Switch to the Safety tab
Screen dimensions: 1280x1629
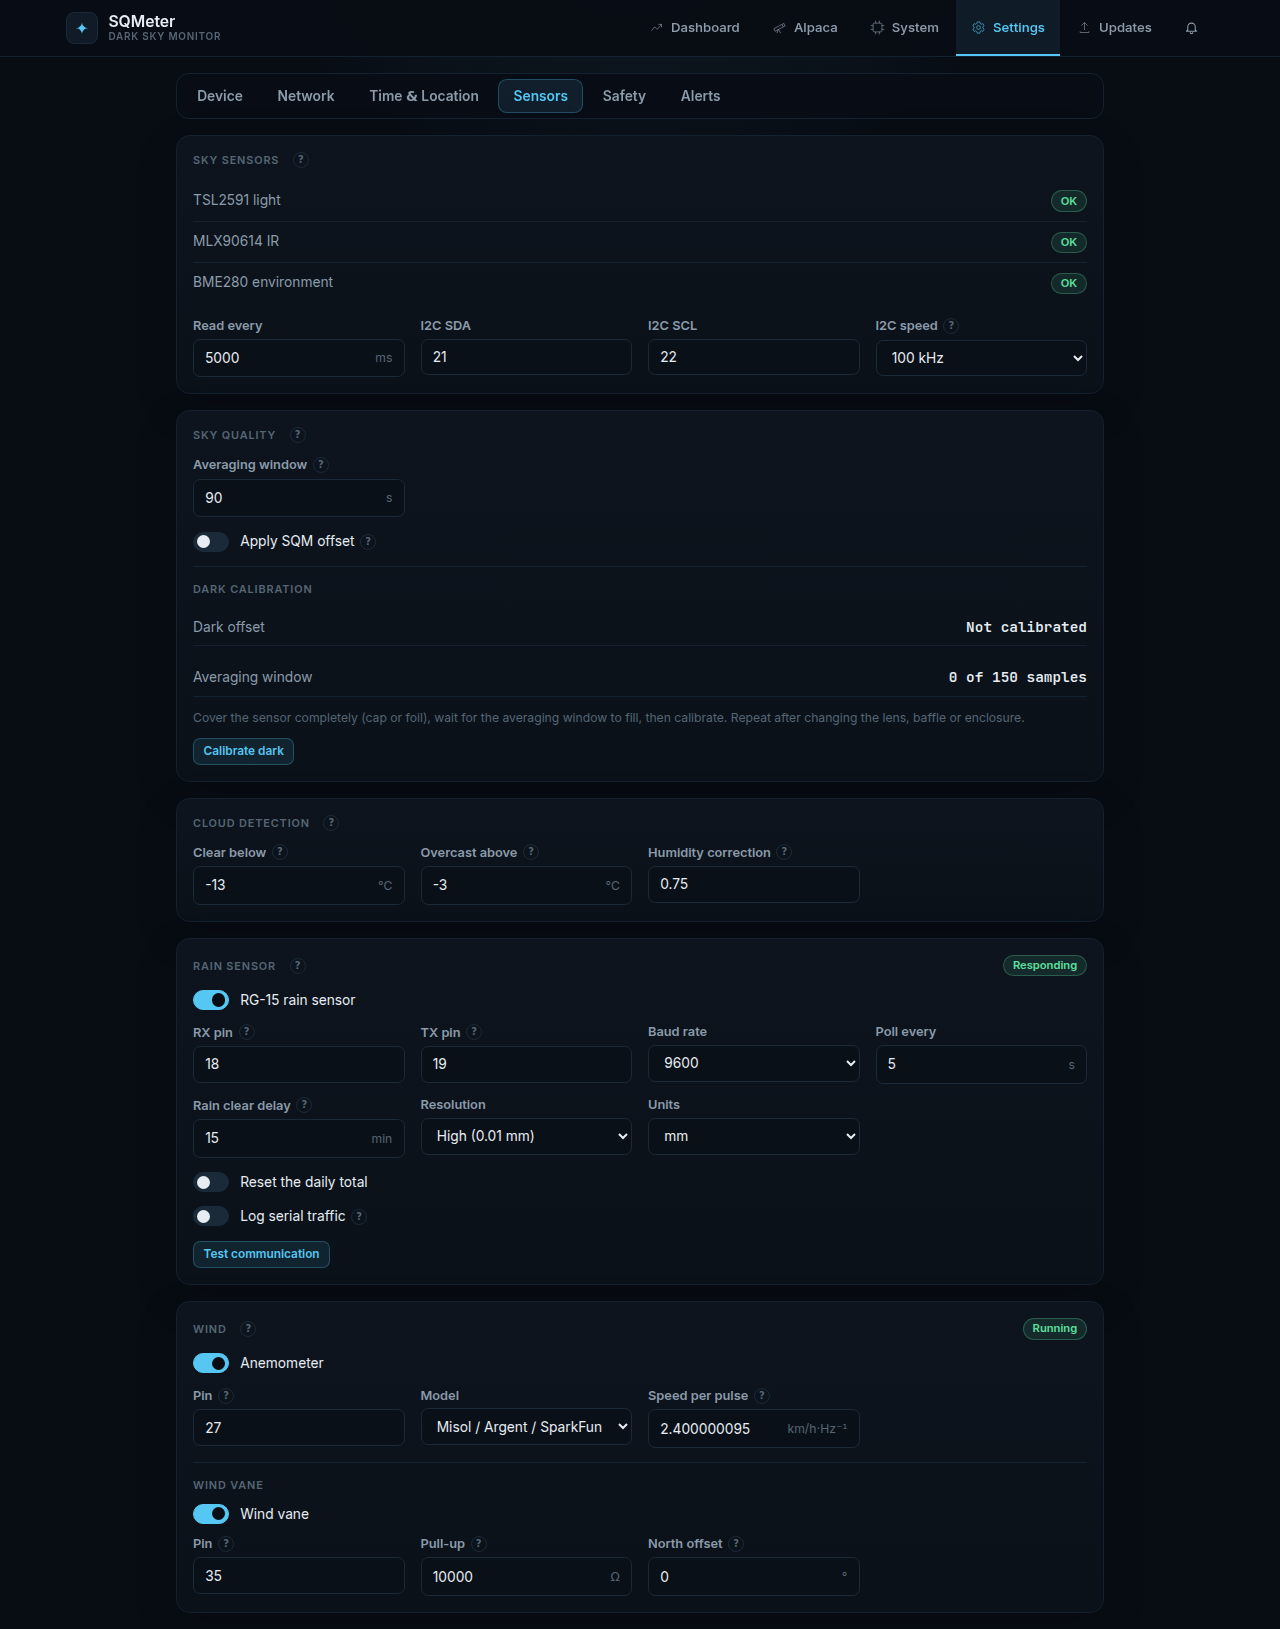click(624, 96)
